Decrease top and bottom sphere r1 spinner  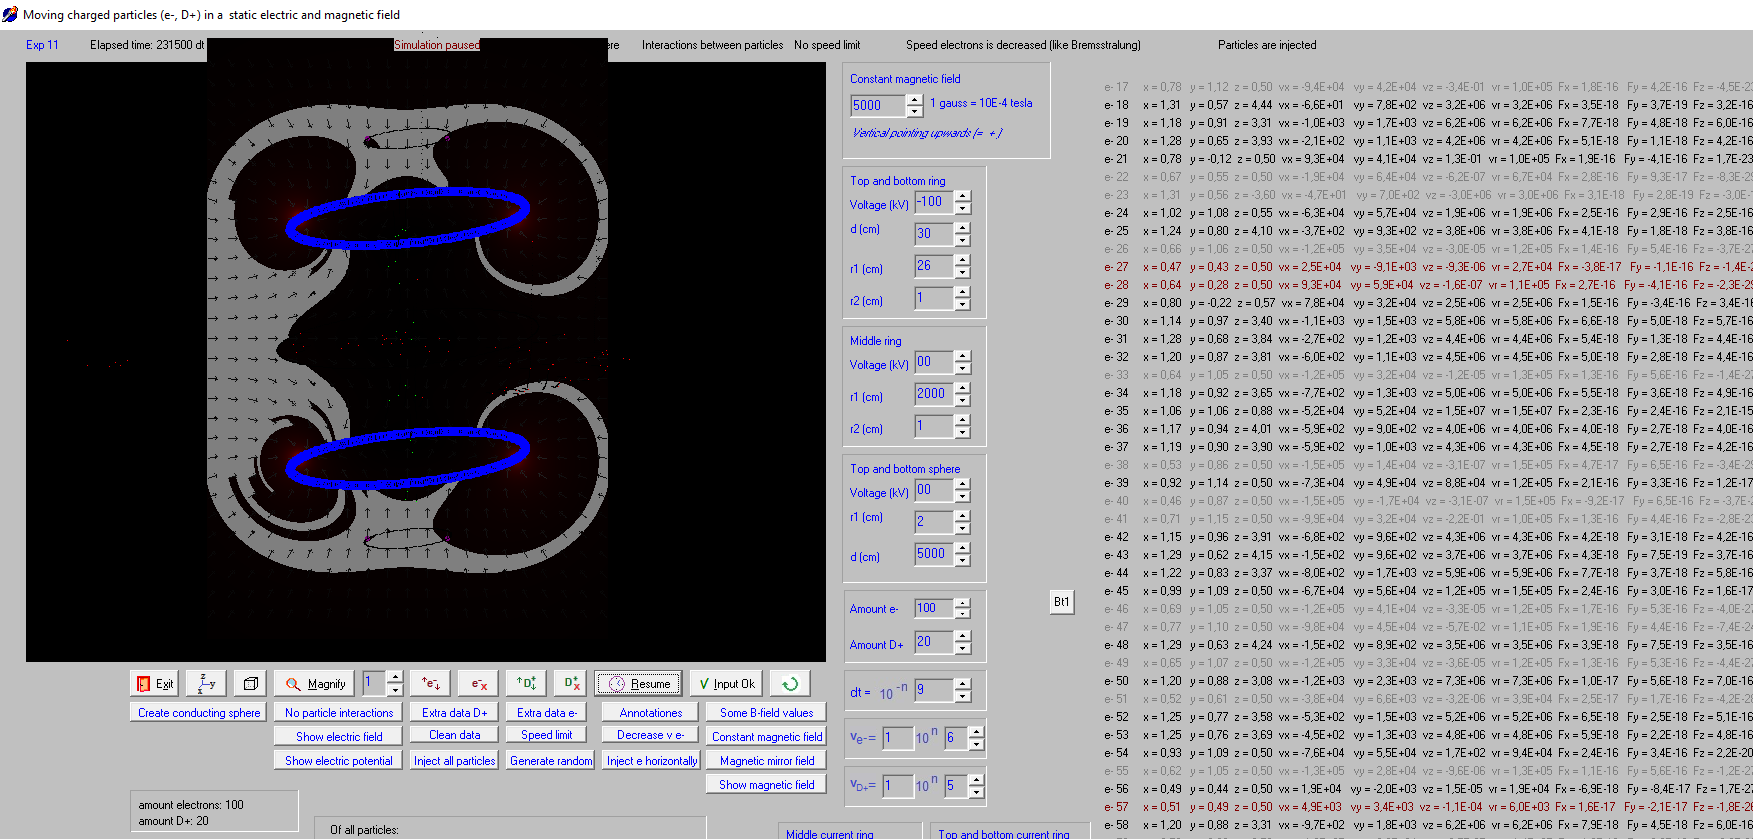click(x=962, y=528)
